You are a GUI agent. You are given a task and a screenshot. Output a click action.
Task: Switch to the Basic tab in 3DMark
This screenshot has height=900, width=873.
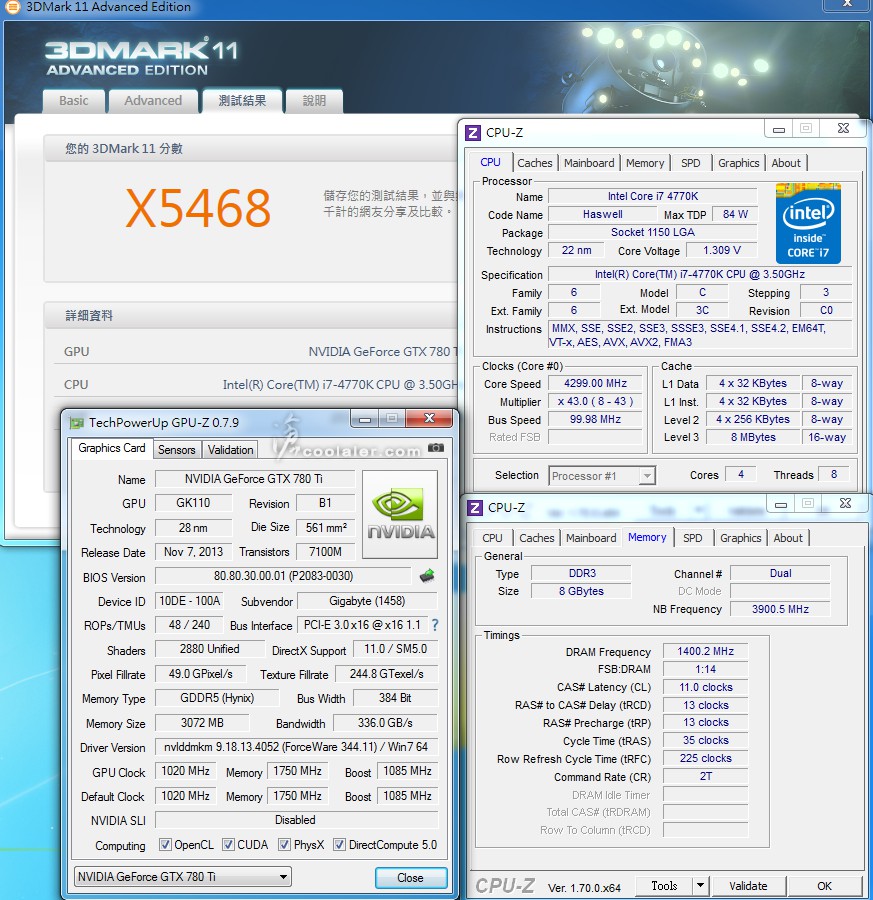[x=73, y=101]
